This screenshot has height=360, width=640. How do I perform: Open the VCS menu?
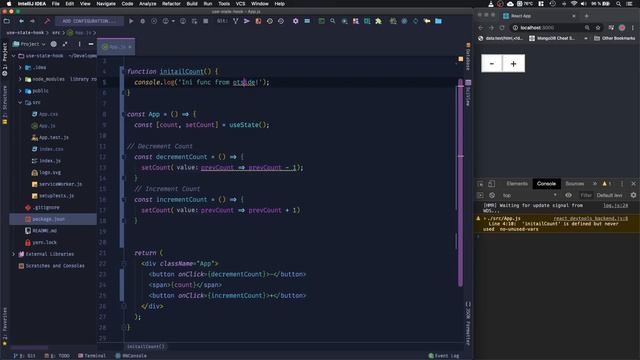(240, 4)
